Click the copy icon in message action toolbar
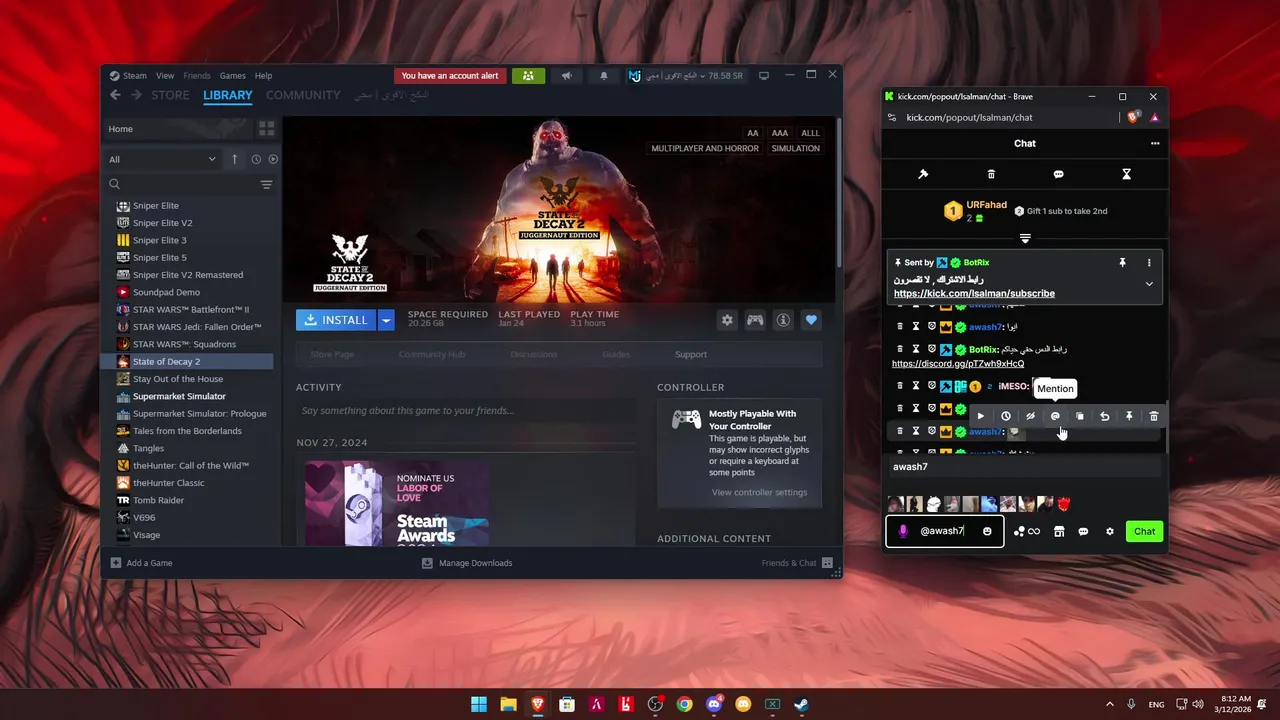The height and width of the screenshot is (720, 1280). (1080, 416)
